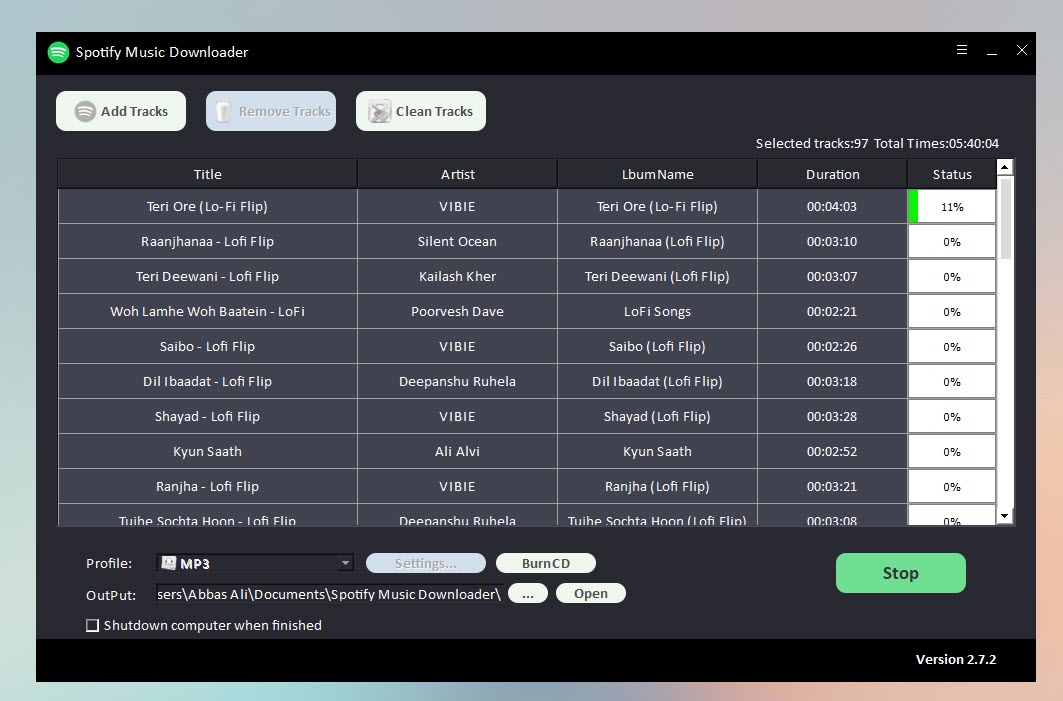This screenshot has width=1063, height=701.
Task: Click album "LoFi Songs" cell
Action: click(658, 311)
